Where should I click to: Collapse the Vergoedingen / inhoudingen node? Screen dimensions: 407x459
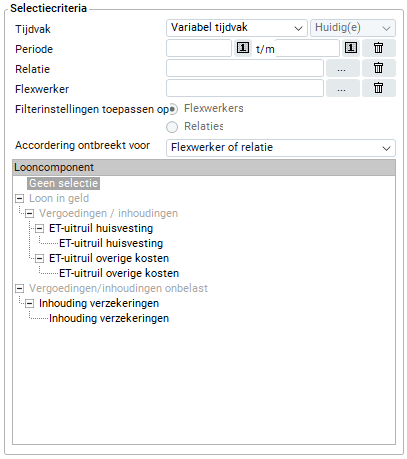30,213
